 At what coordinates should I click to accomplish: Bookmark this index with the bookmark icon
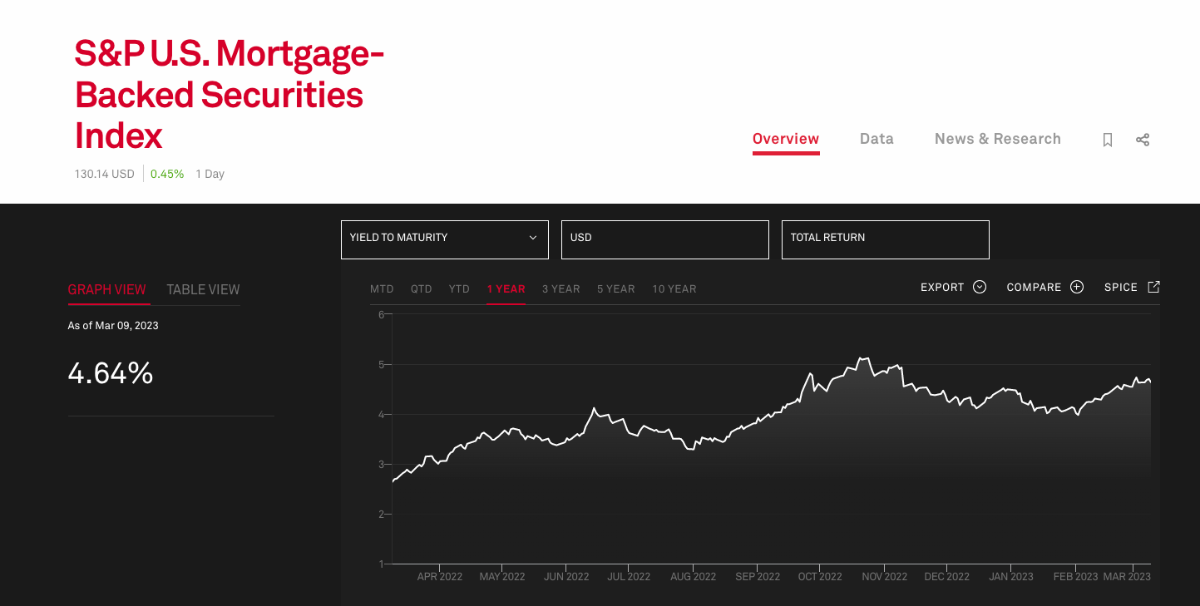point(1107,140)
